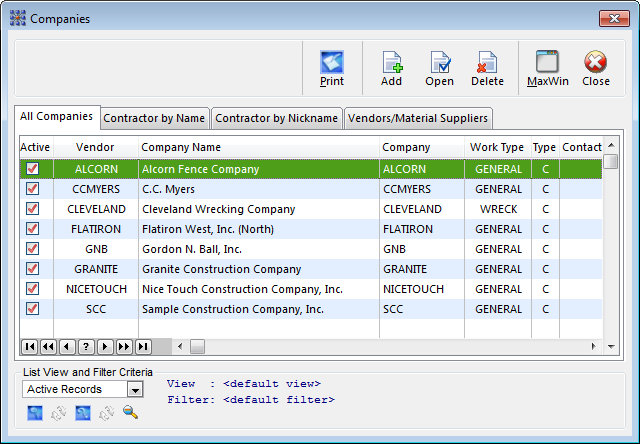The width and height of the screenshot is (640, 444).
Task: Toggle Active checkbox for Gordon N. Ball
Action: pyautogui.click(x=33, y=249)
